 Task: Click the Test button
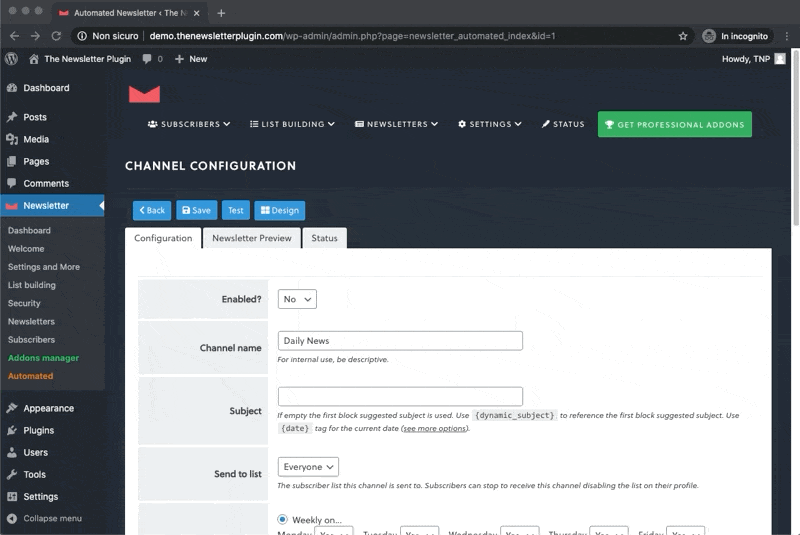click(235, 210)
